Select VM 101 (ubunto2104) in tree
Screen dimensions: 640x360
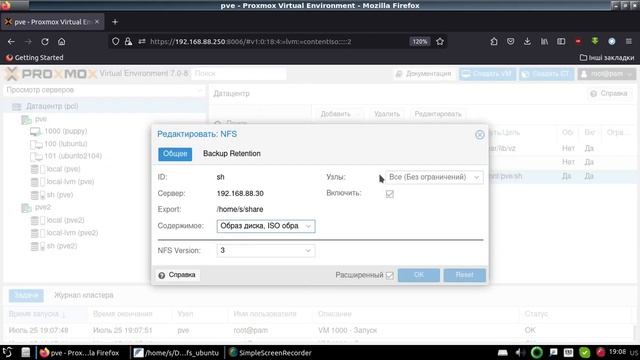(73, 156)
